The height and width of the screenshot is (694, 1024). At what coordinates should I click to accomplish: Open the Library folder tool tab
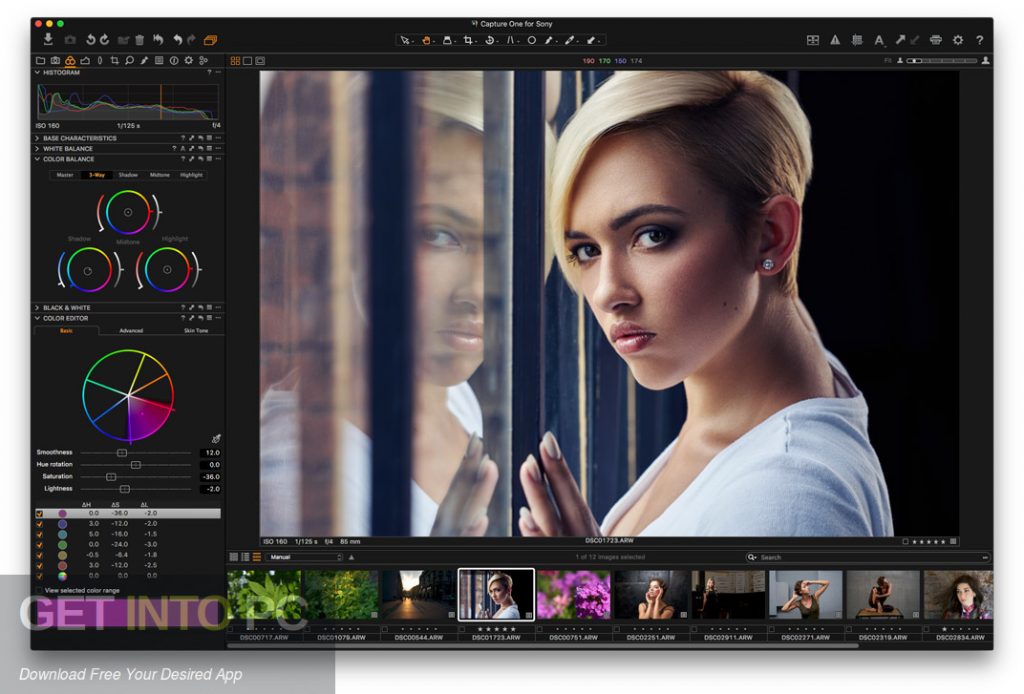click(x=40, y=61)
